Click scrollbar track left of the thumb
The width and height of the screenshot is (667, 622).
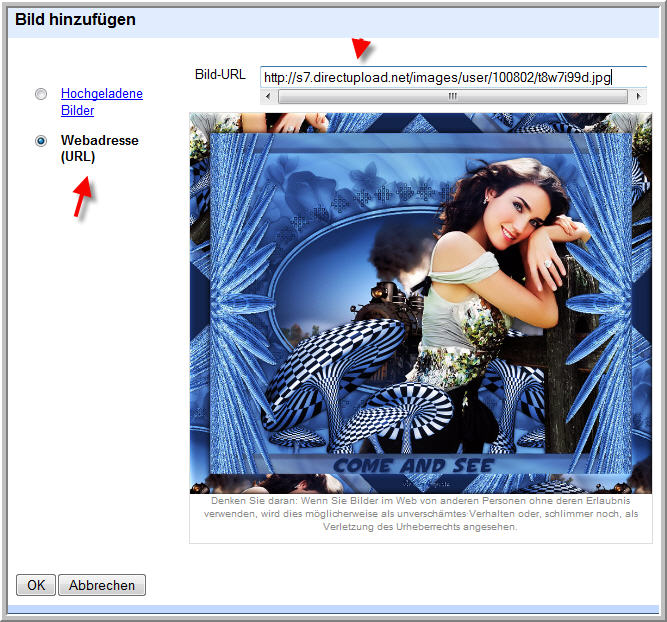click(x=273, y=97)
